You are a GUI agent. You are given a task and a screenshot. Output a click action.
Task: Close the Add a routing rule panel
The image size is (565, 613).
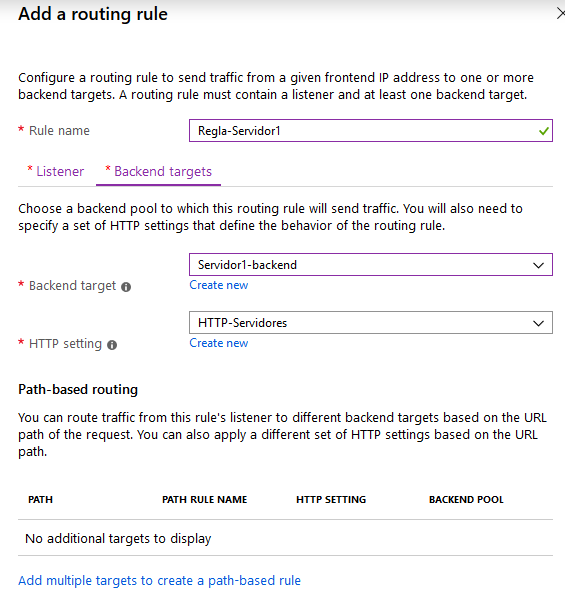click(561, 14)
